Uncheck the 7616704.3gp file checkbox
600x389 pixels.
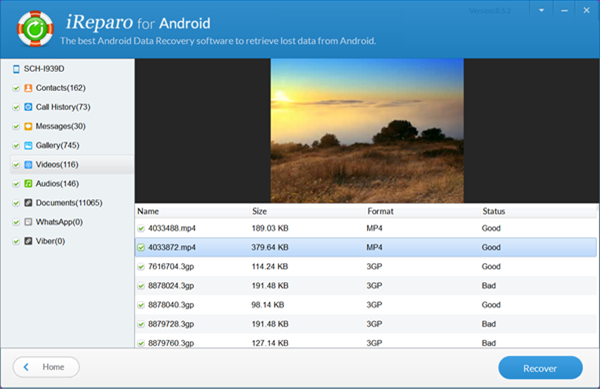pos(141,267)
